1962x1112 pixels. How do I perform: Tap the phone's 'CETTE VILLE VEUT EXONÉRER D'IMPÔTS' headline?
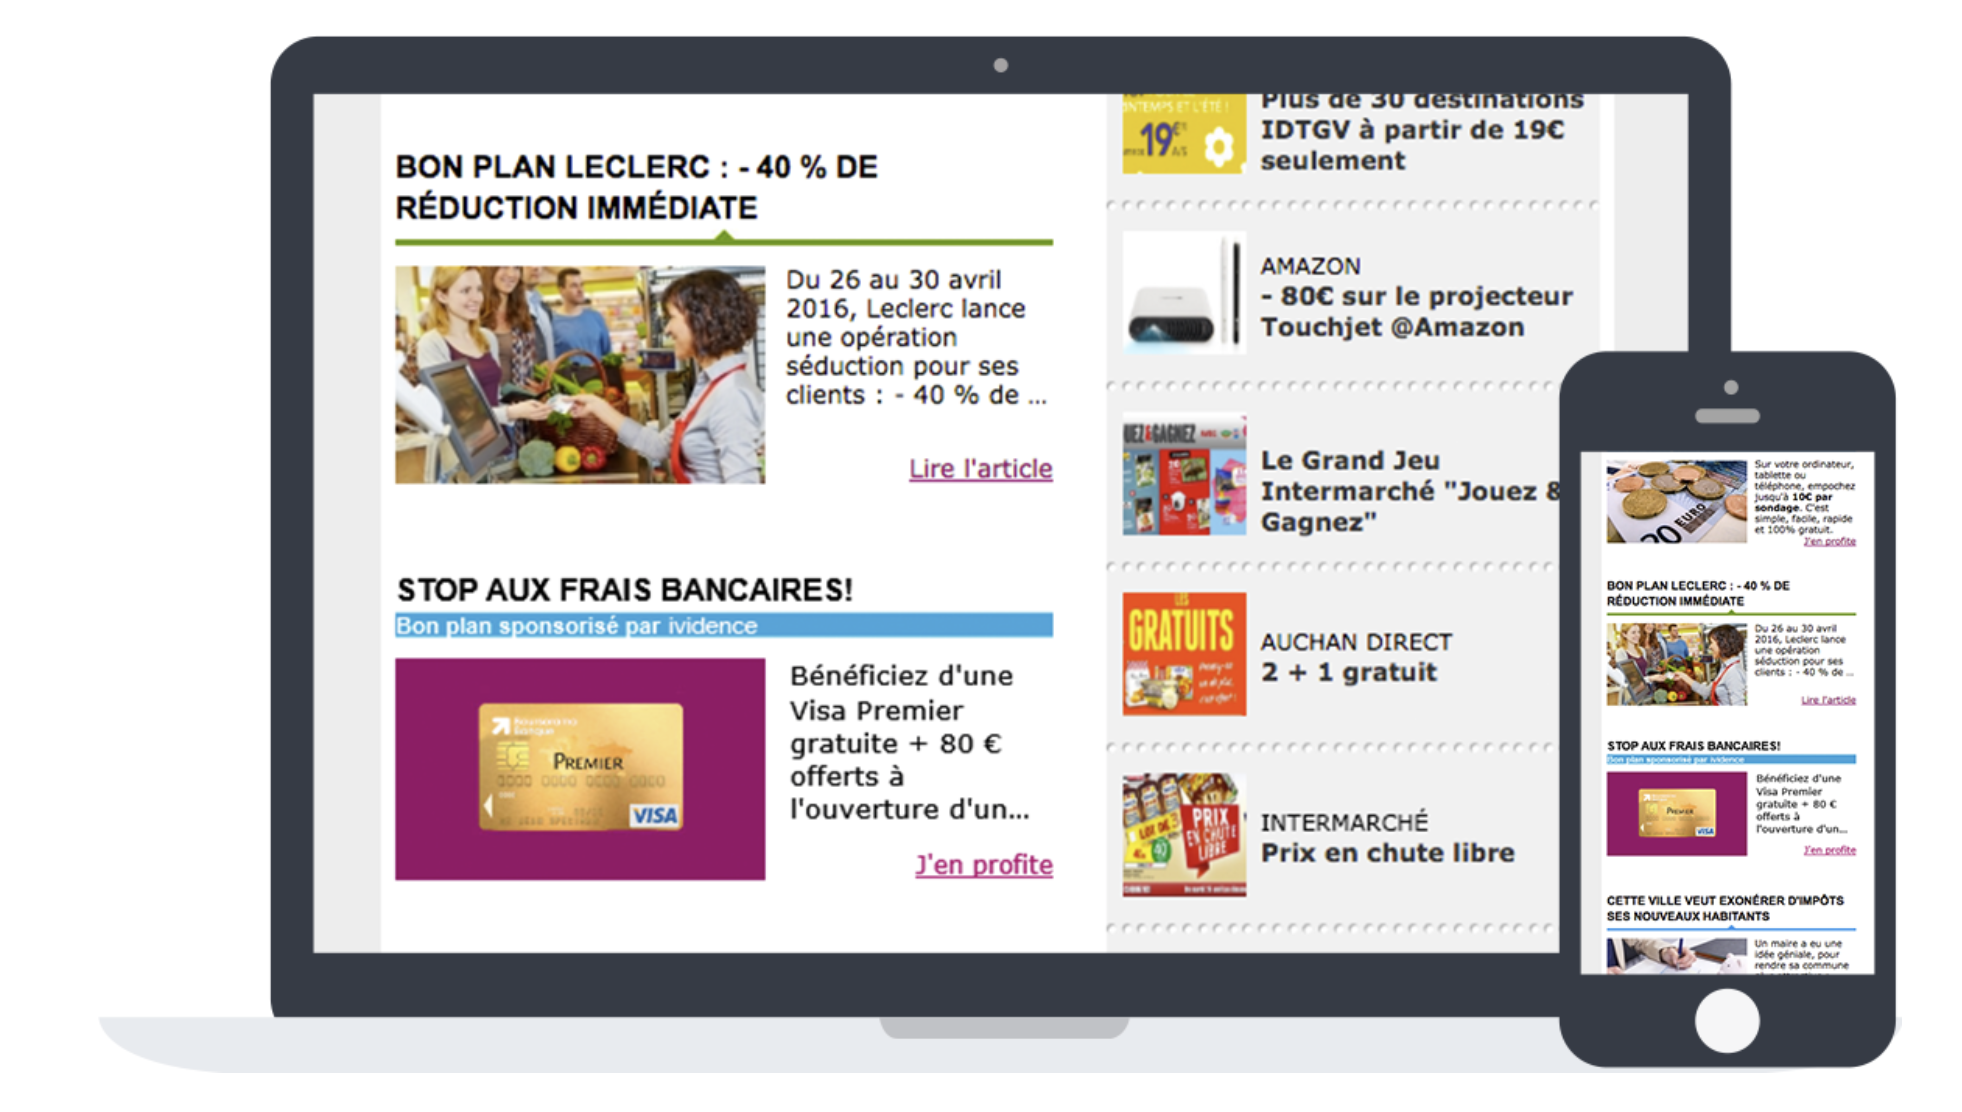(1725, 908)
